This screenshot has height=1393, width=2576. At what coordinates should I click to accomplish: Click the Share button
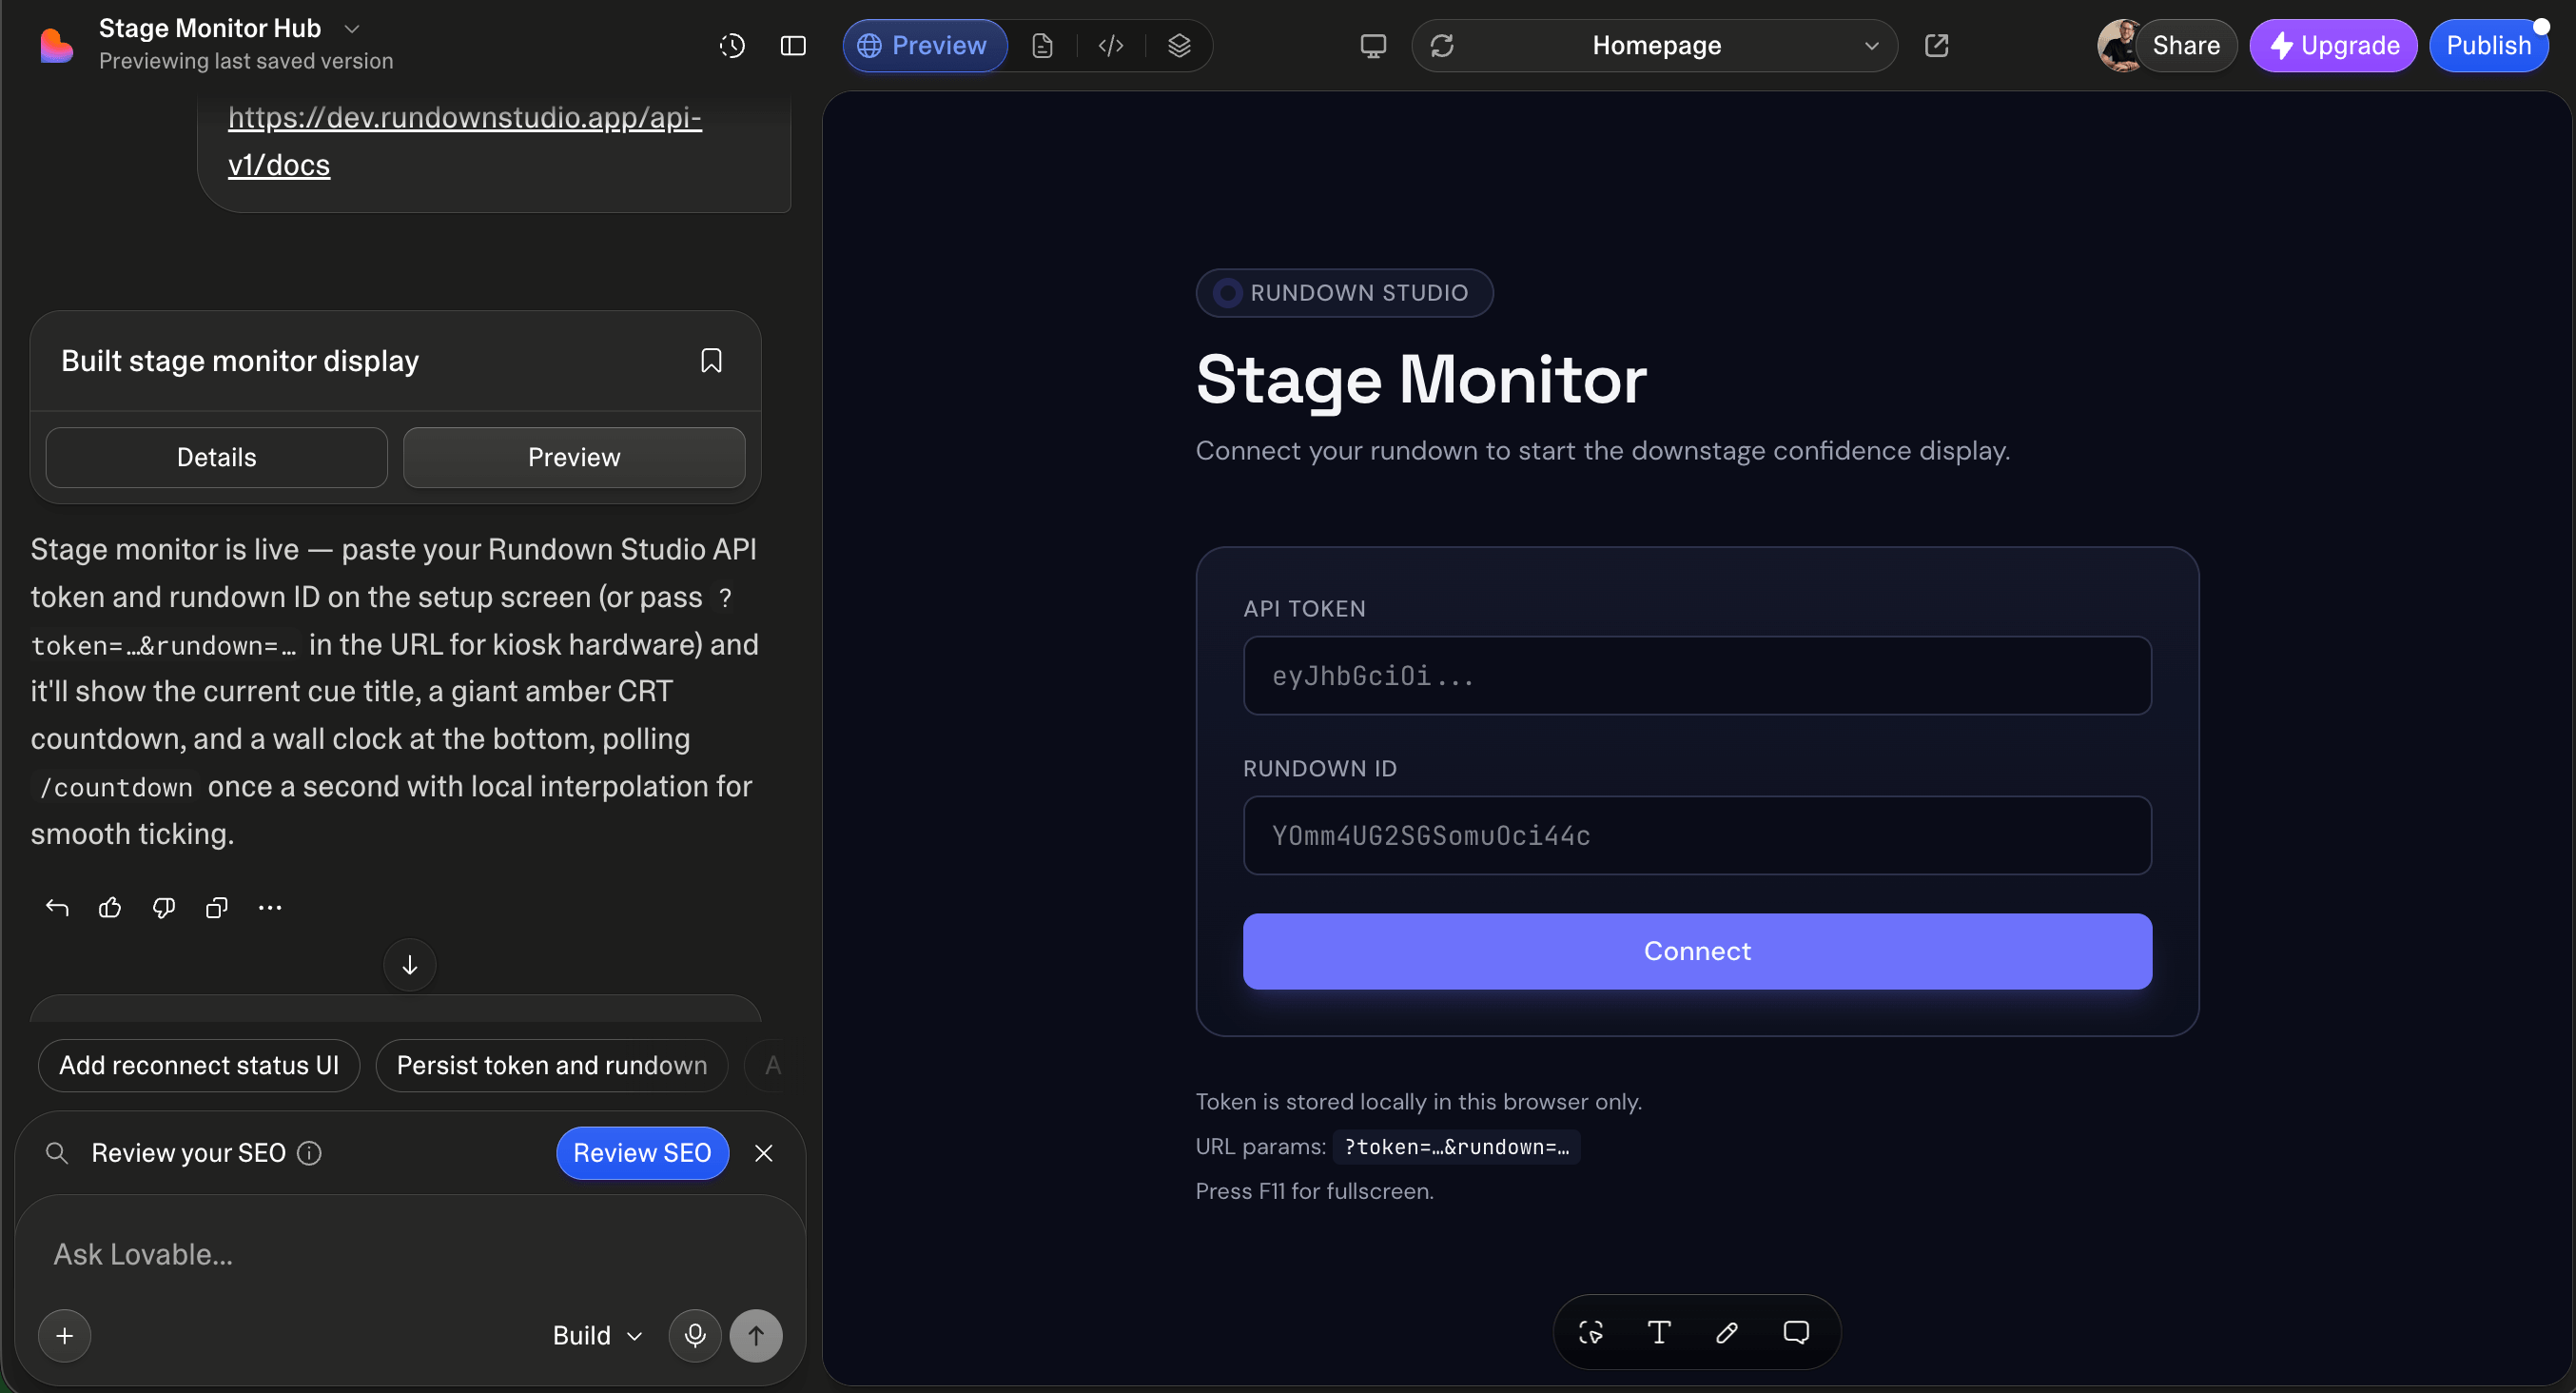[x=2185, y=45]
